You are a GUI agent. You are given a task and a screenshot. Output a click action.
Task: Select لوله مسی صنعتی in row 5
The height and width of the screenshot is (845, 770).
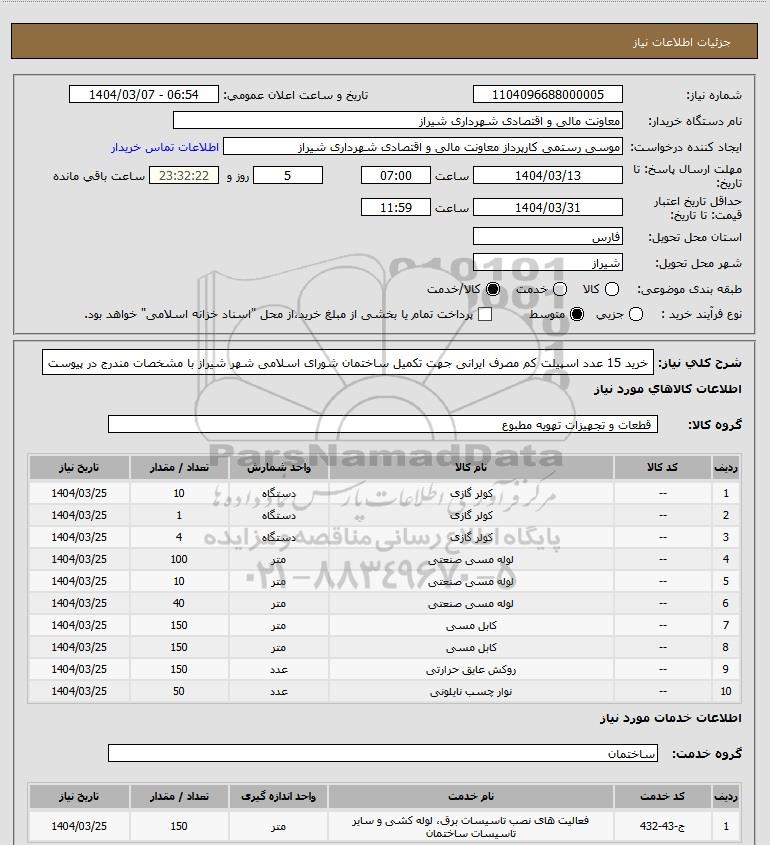[x=471, y=581]
